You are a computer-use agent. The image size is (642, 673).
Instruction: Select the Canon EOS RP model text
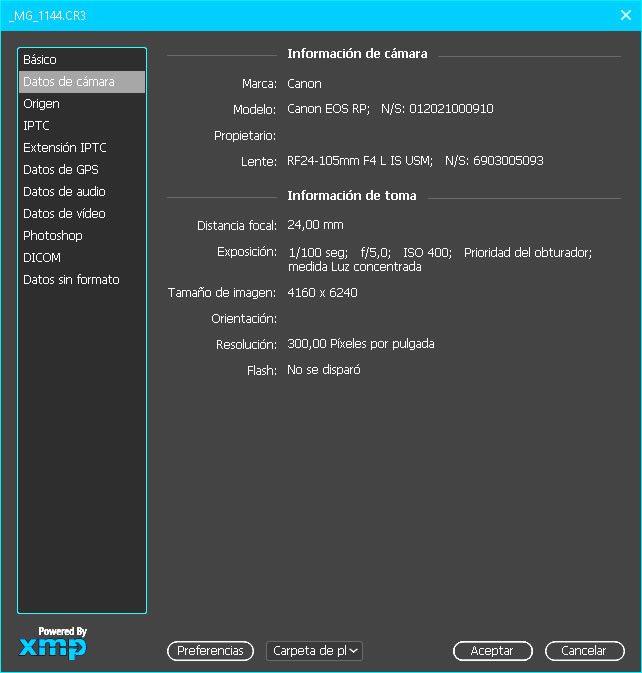click(x=328, y=109)
